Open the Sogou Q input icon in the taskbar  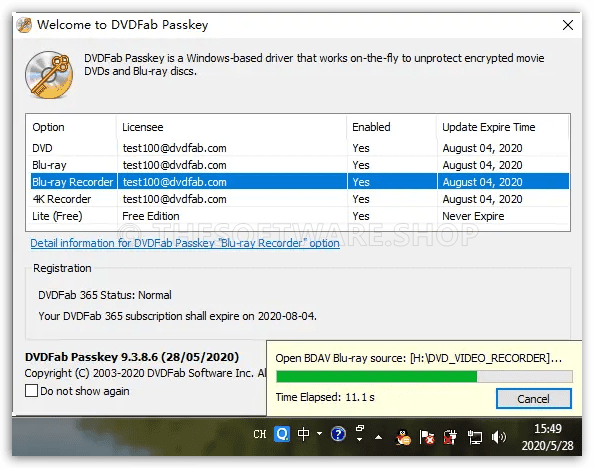pos(282,434)
